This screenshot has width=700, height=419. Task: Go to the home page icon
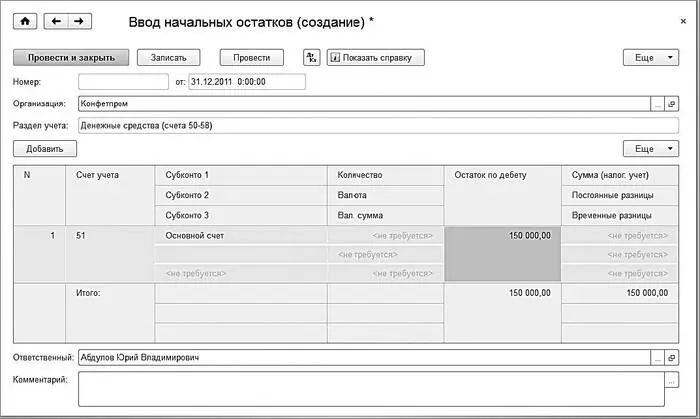point(25,21)
